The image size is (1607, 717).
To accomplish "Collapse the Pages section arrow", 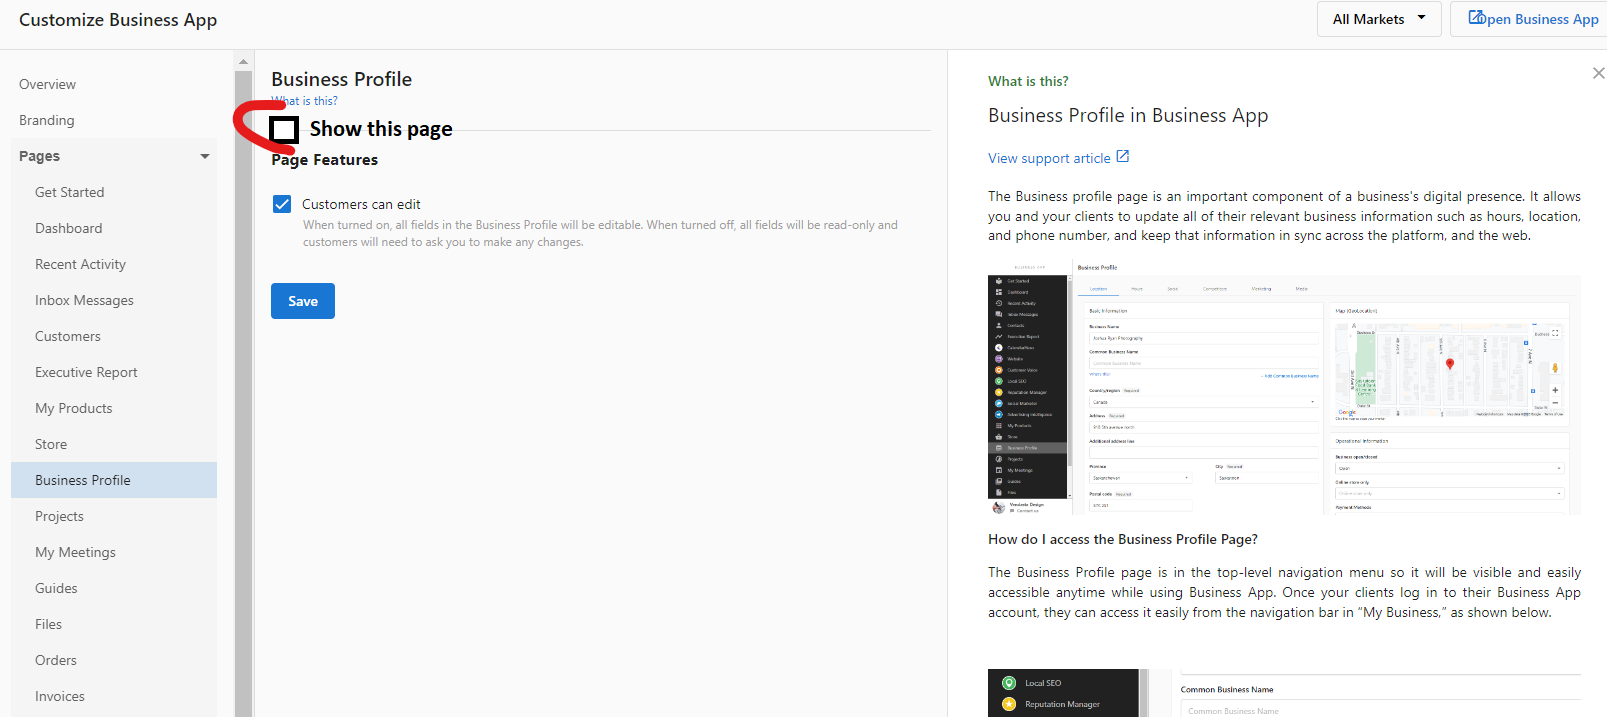I will [x=205, y=156].
